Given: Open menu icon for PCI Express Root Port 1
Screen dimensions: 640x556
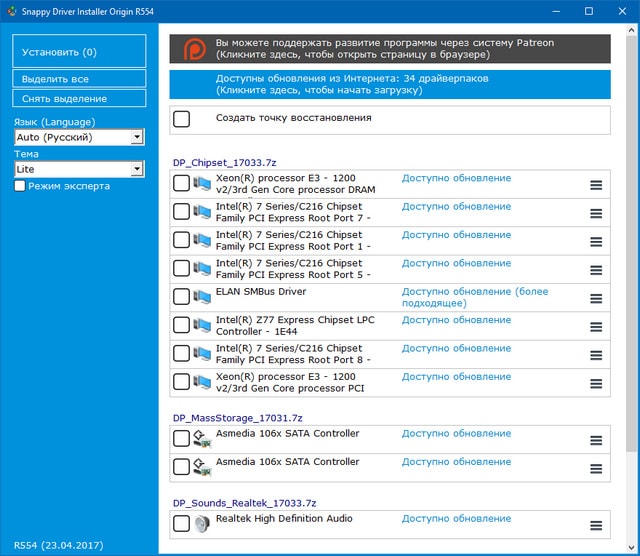Looking at the screenshot, I should [x=596, y=241].
